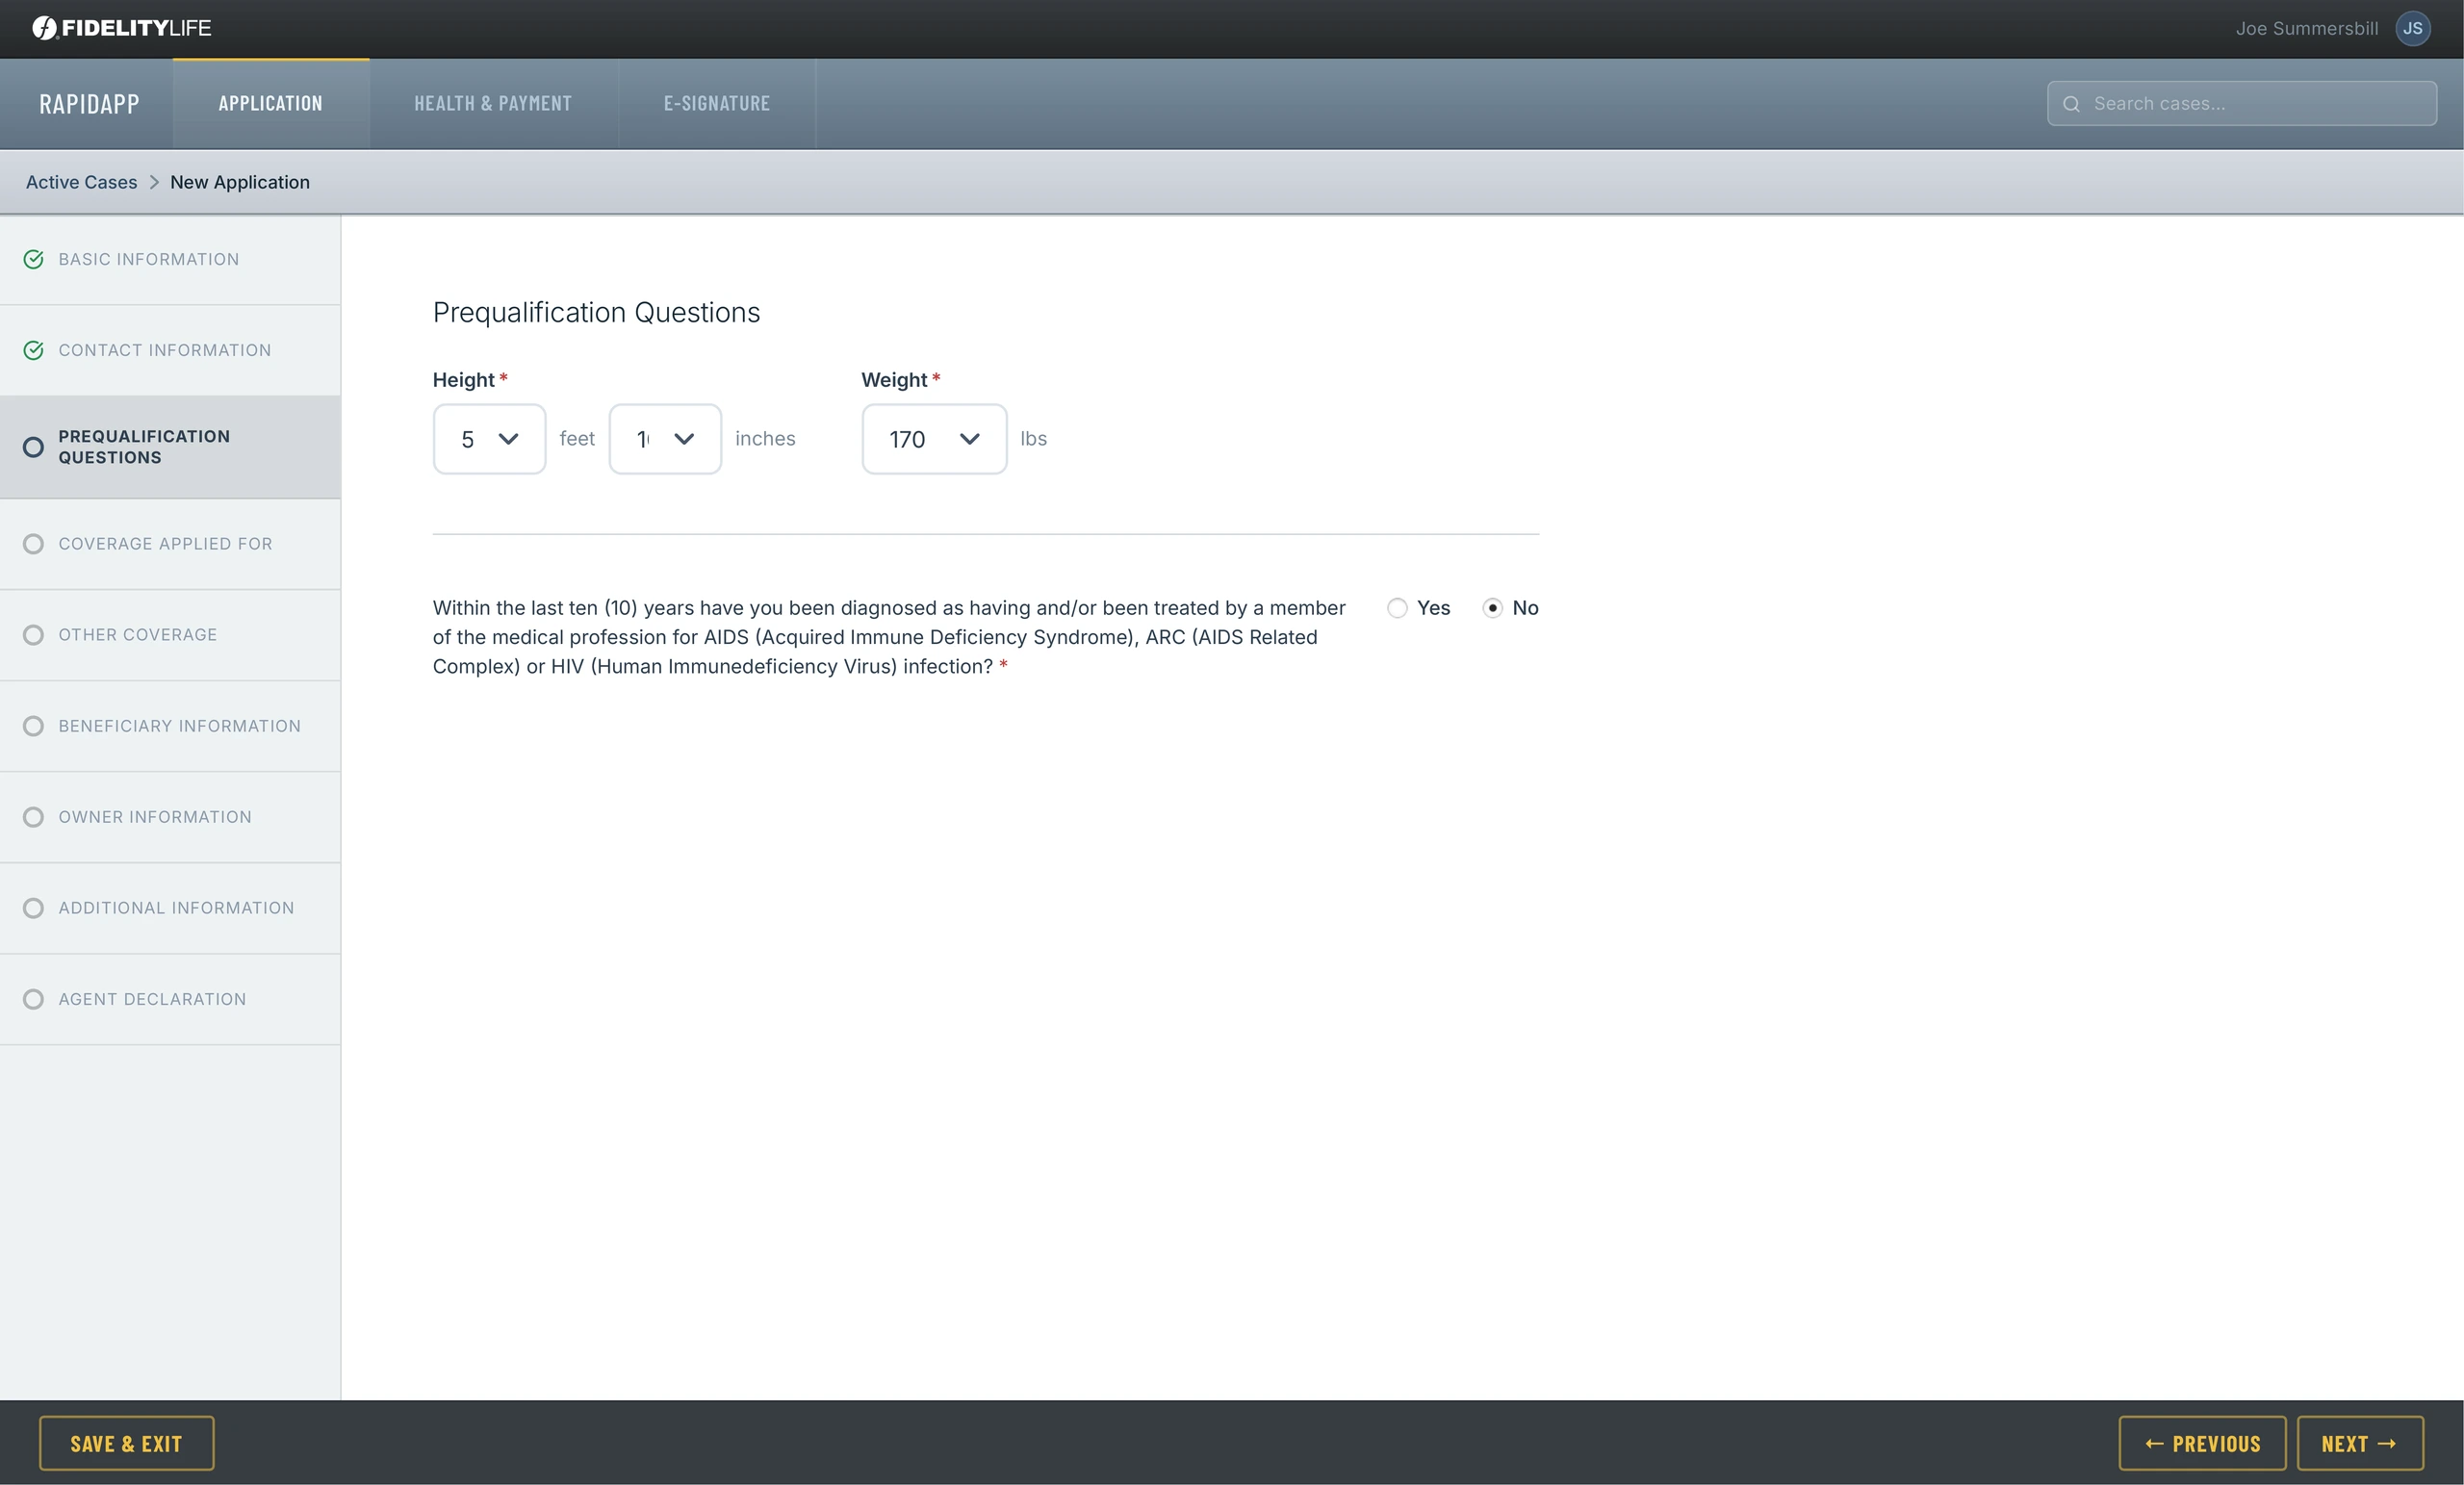Open the Height inches dropdown

(665, 439)
